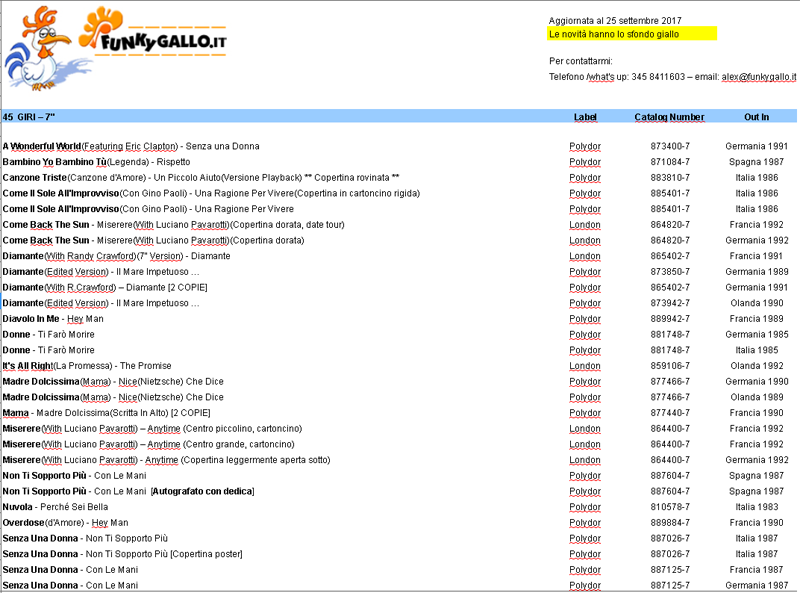Click the 'Autografato con dedica' record title
The width and height of the screenshot is (800, 593).
click(x=129, y=491)
